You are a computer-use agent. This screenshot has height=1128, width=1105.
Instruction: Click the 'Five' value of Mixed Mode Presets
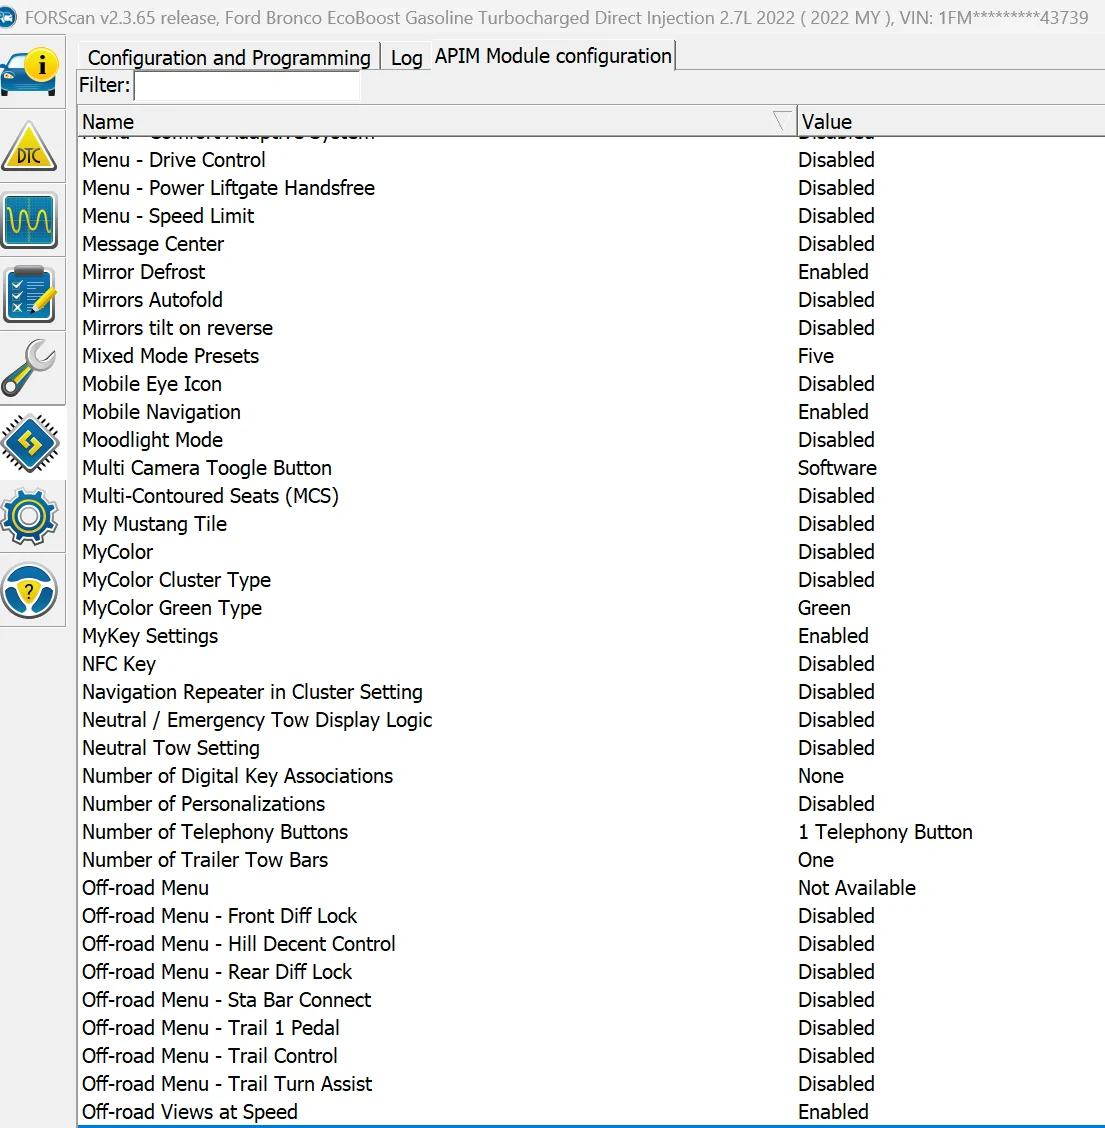pyautogui.click(x=816, y=356)
